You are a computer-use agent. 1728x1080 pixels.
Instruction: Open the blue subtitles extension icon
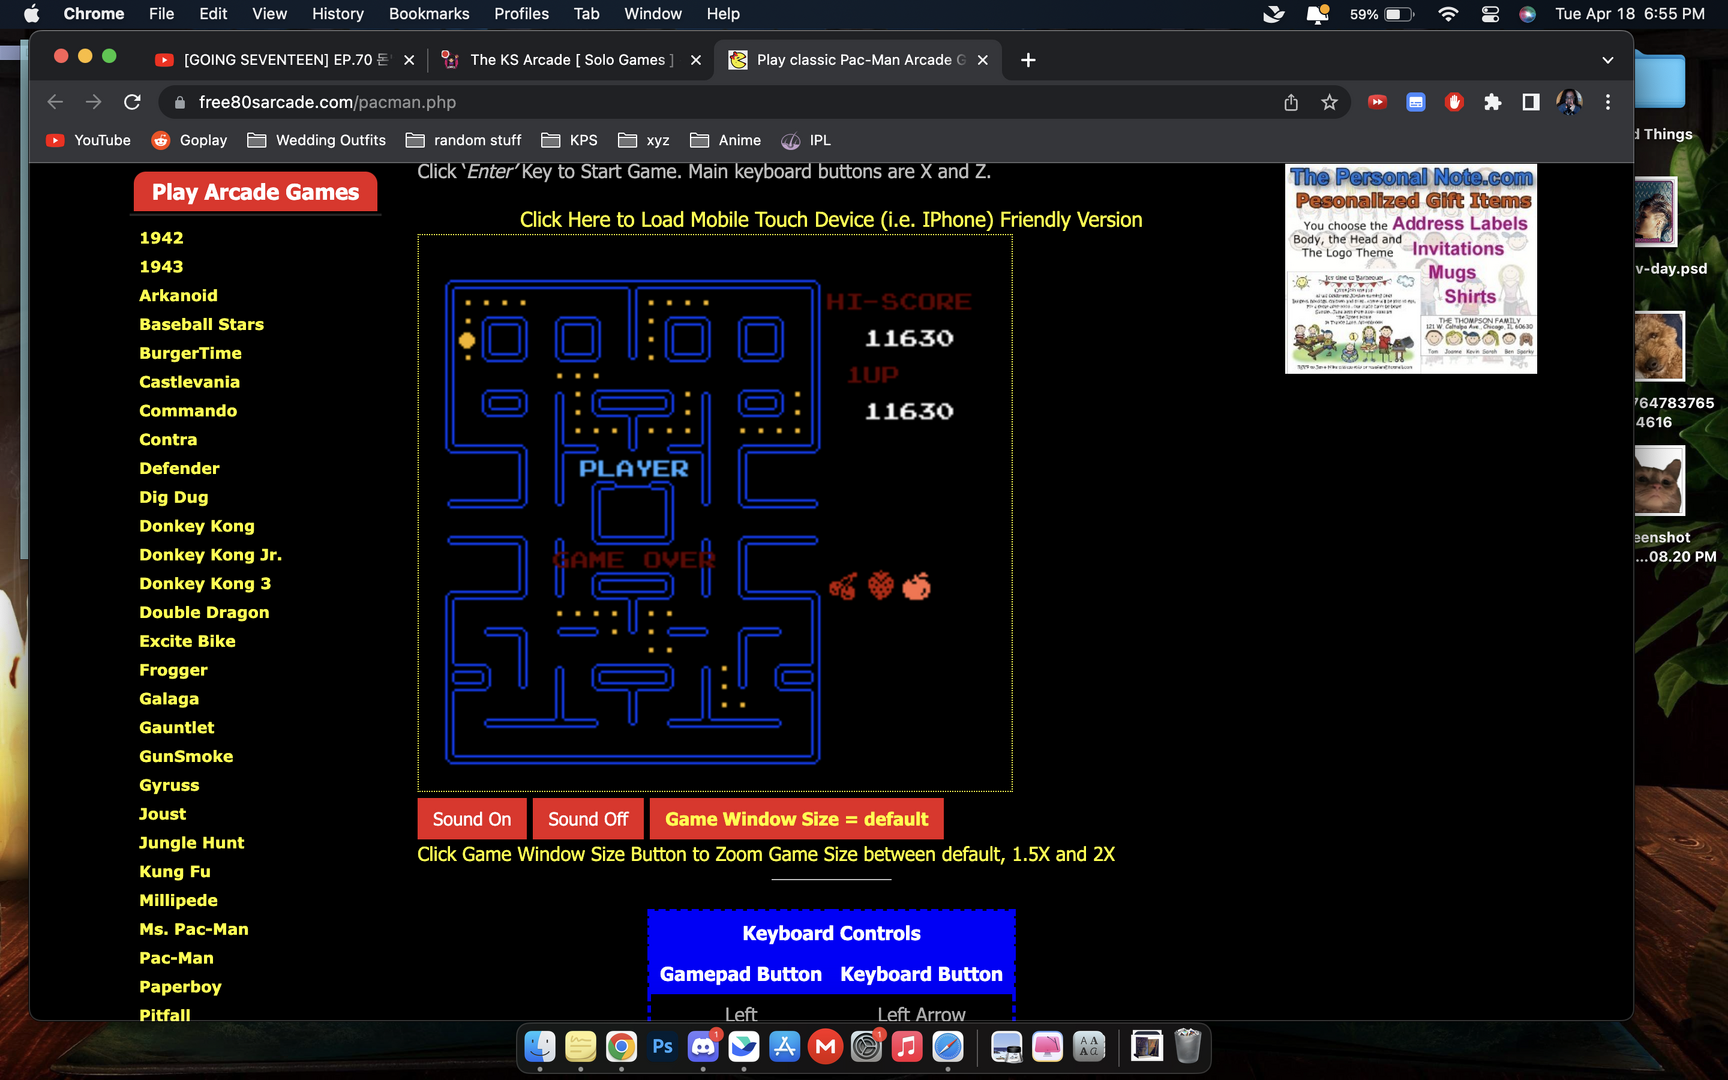click(1416, 102)
